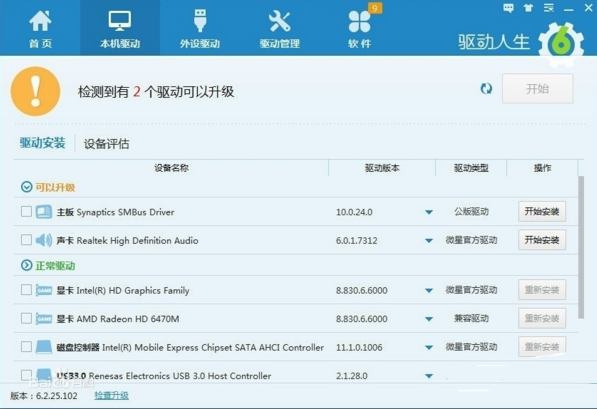This screenshot has height=409, width=597.
Task: Collapse the 可以升级 section
Action: 26,187
